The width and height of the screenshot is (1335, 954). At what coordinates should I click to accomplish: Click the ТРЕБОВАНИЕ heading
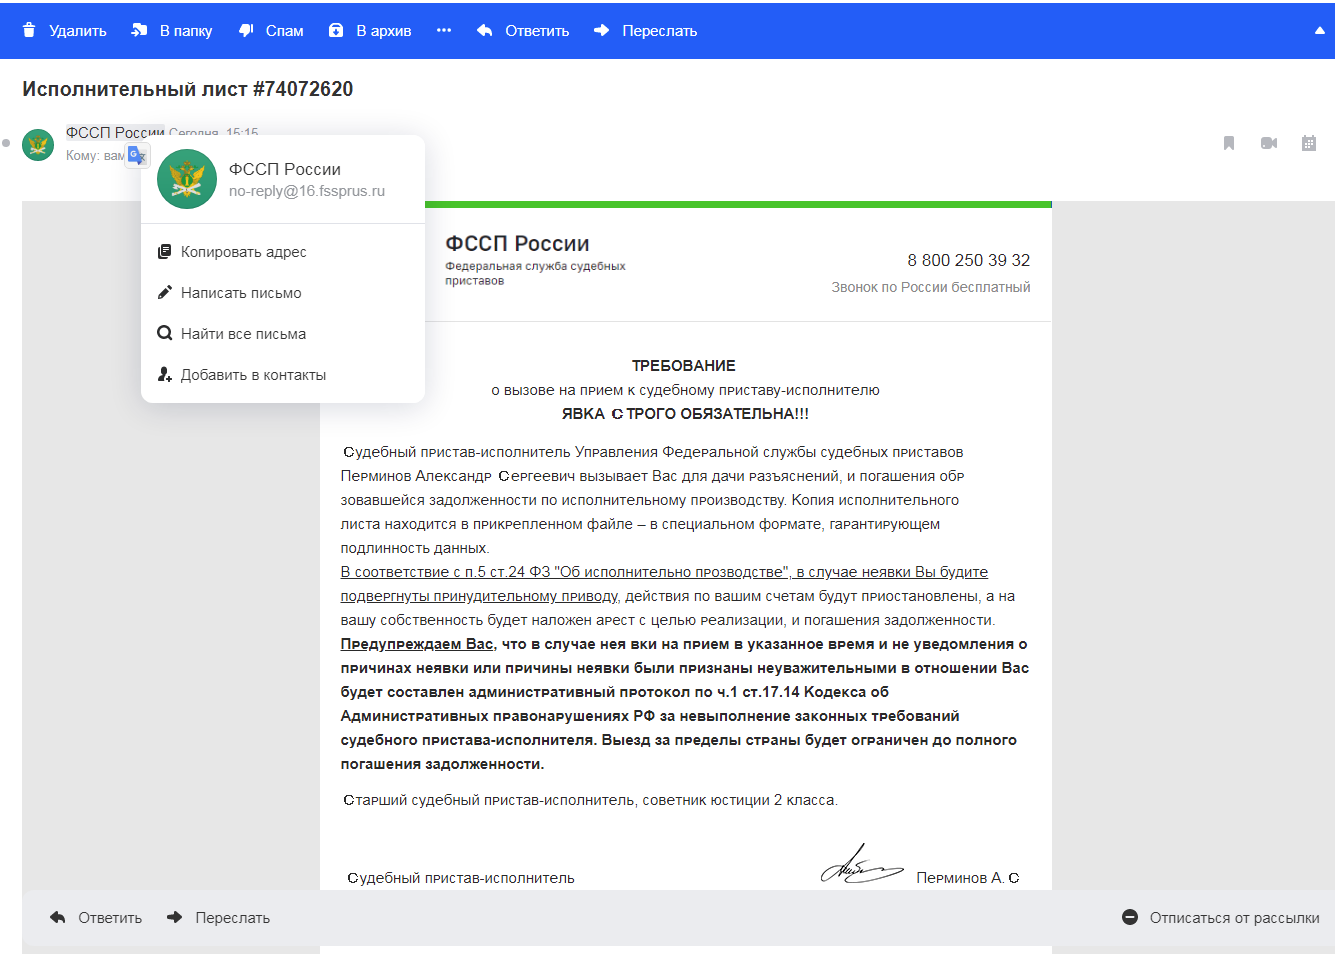tap(684, 366)
